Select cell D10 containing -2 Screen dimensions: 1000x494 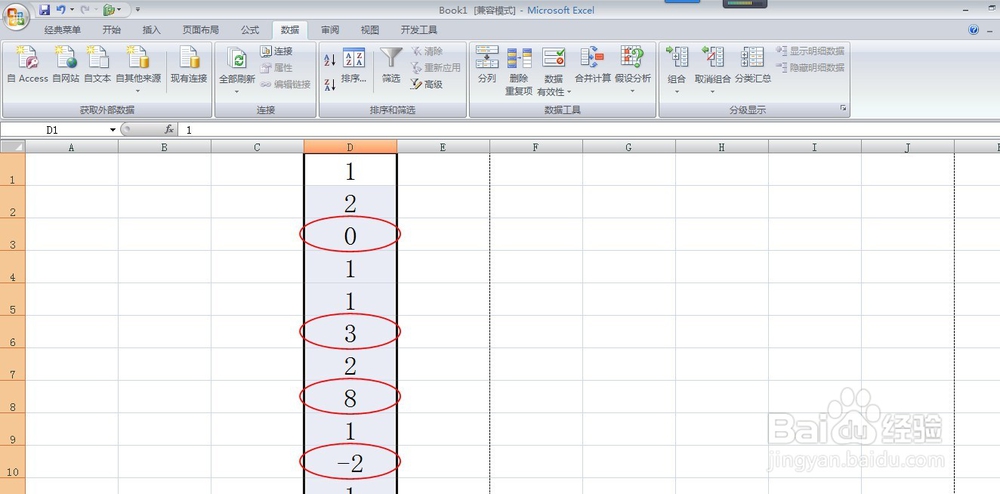350,461
